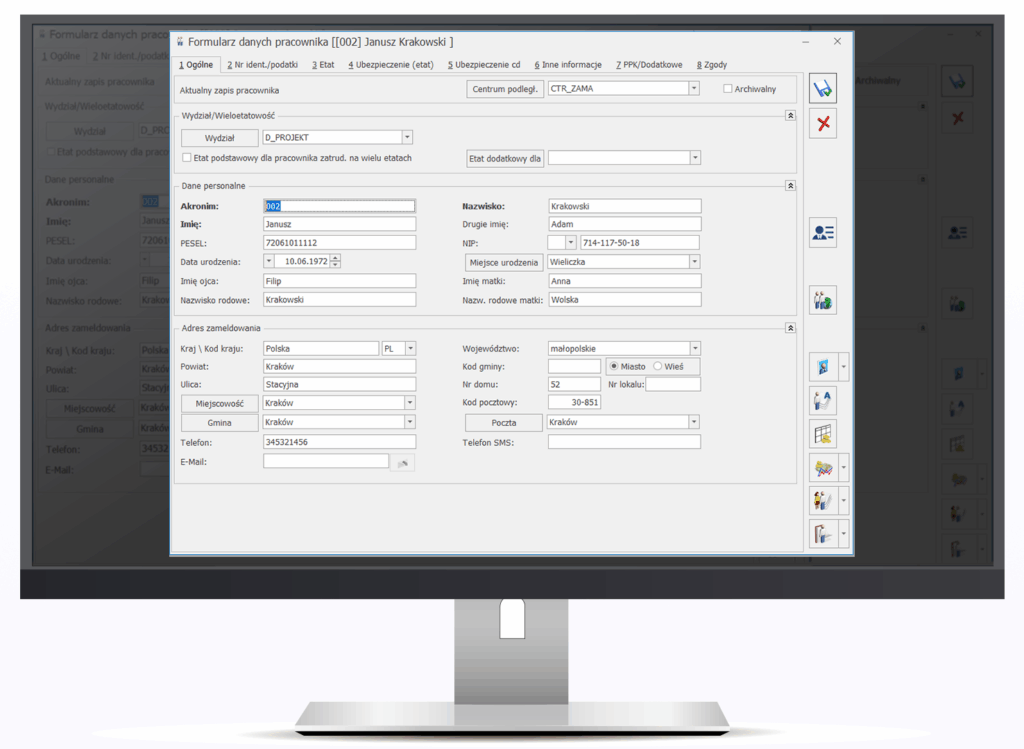Increment the Data urodzenia spinner up arrow
Image resolution: width=1024 pixels, height=749 pixels.
pos(335,258)
